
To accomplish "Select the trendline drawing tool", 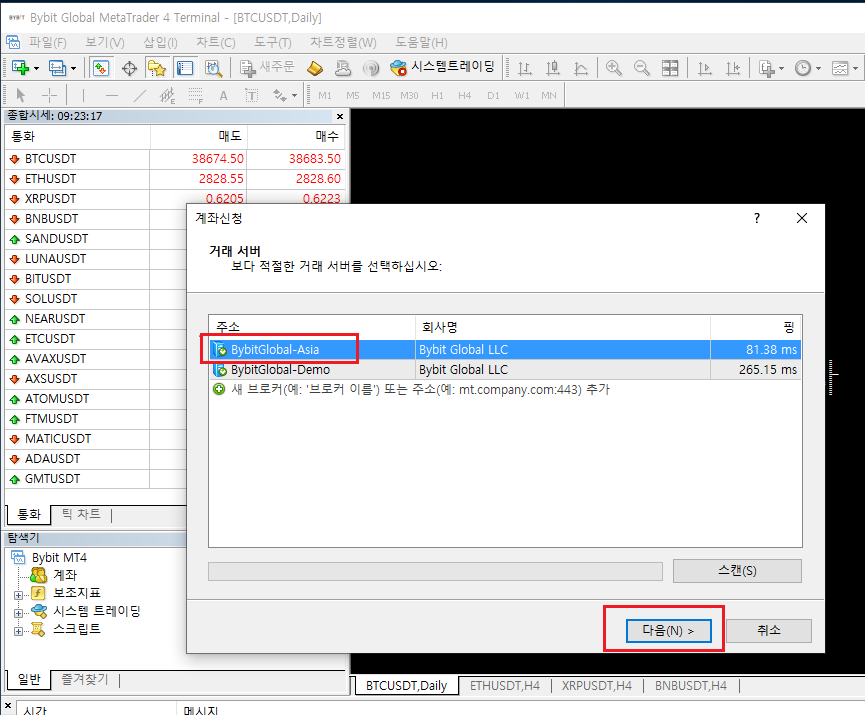I will coord(140,95).
